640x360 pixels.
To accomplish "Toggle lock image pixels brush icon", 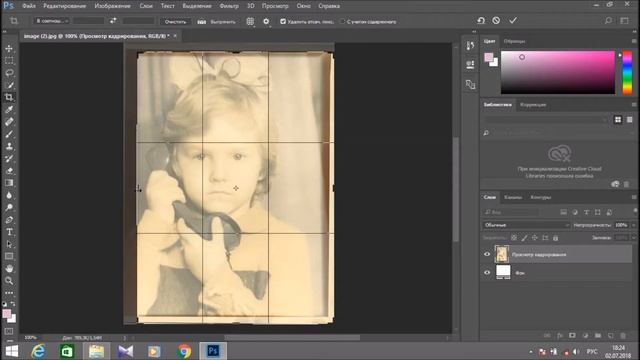I will coord(524,238).
